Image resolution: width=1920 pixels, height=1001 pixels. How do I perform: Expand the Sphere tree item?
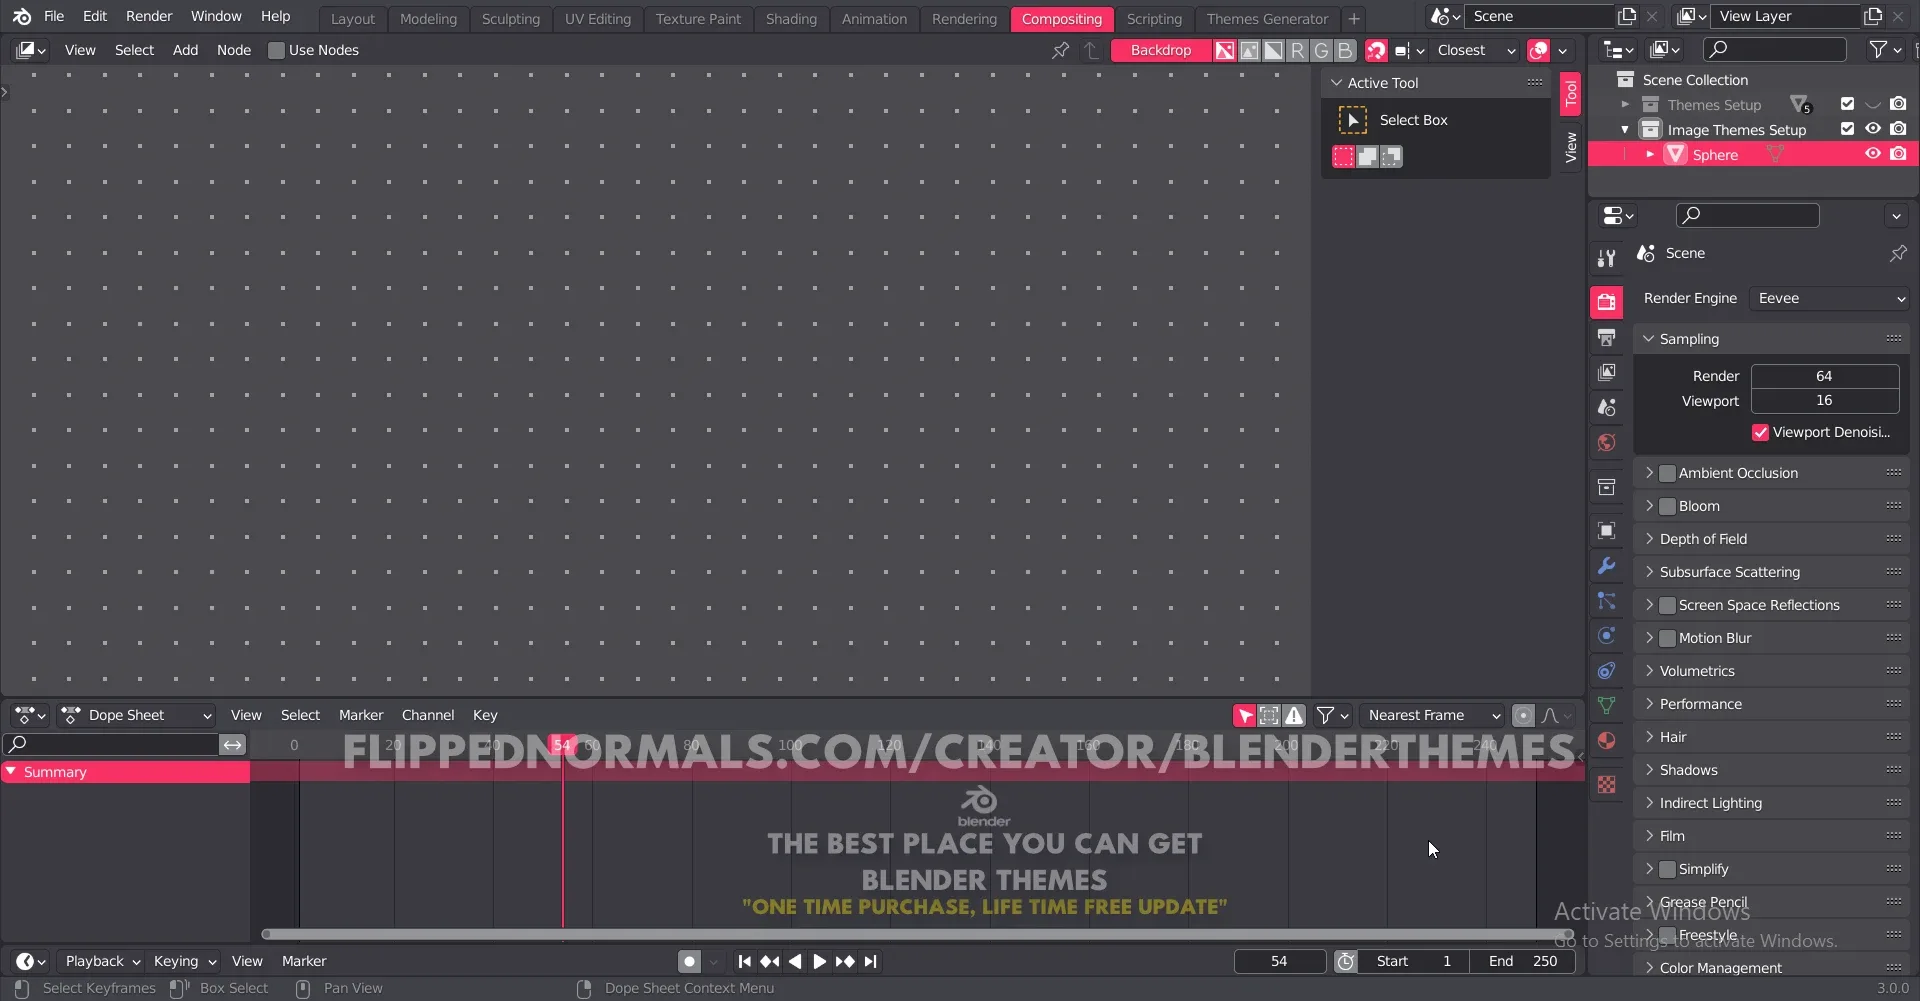point(1650,154)
